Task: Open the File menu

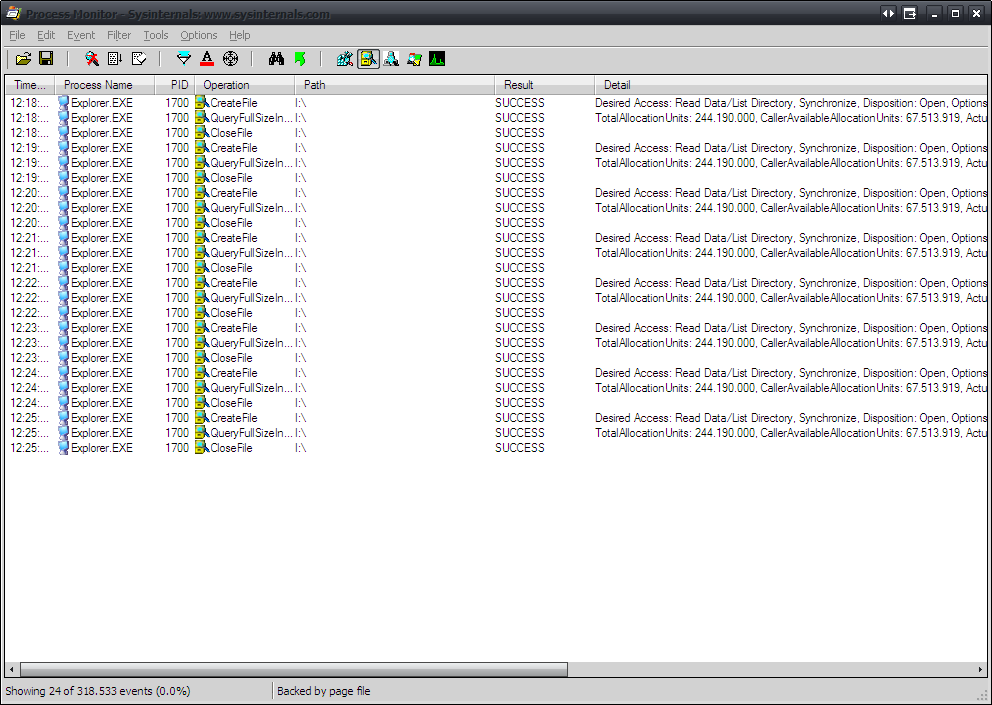Action: pyautogui.click(x=17, y=35)
